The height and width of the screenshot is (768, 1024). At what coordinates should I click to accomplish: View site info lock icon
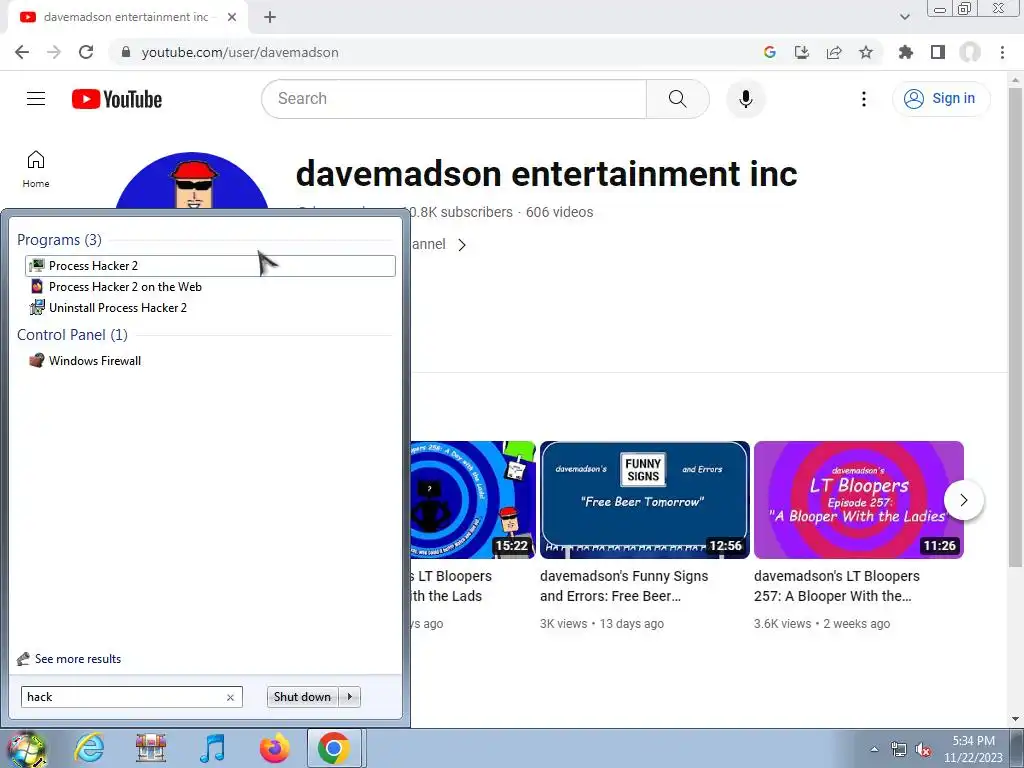click(126, 52)
